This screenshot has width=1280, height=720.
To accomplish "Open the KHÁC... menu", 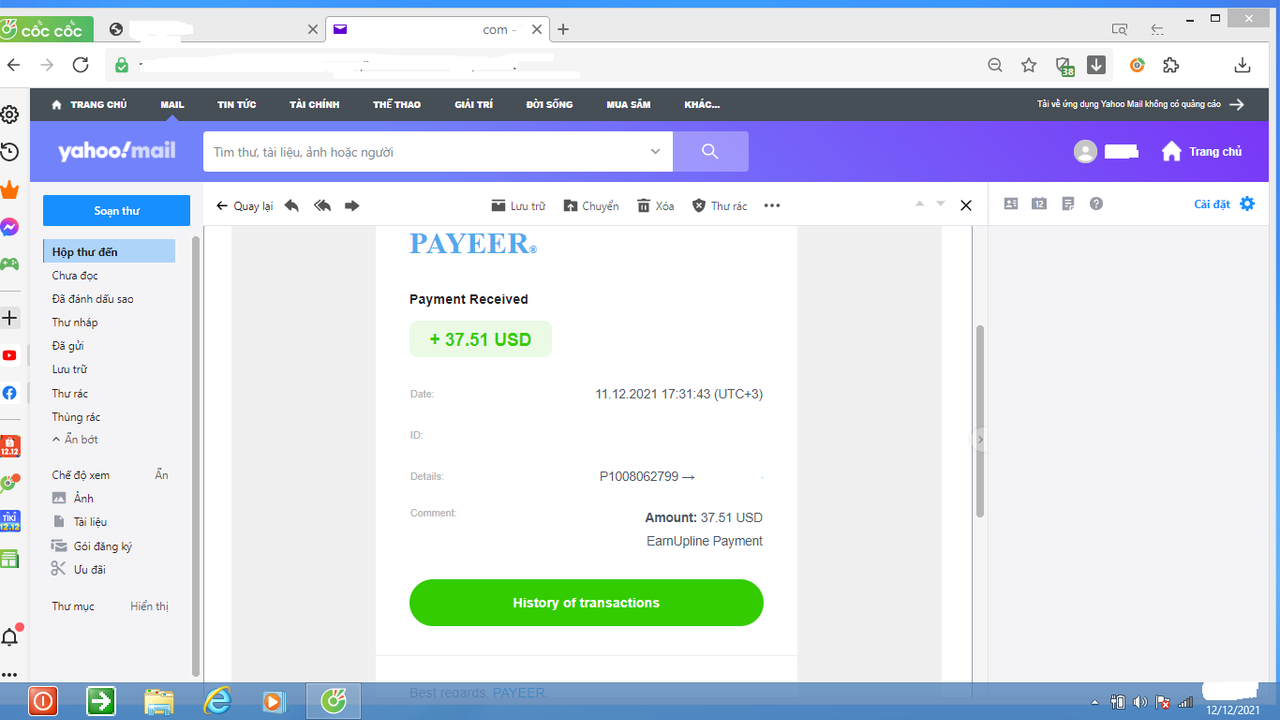I will click(x=702, y=105).
